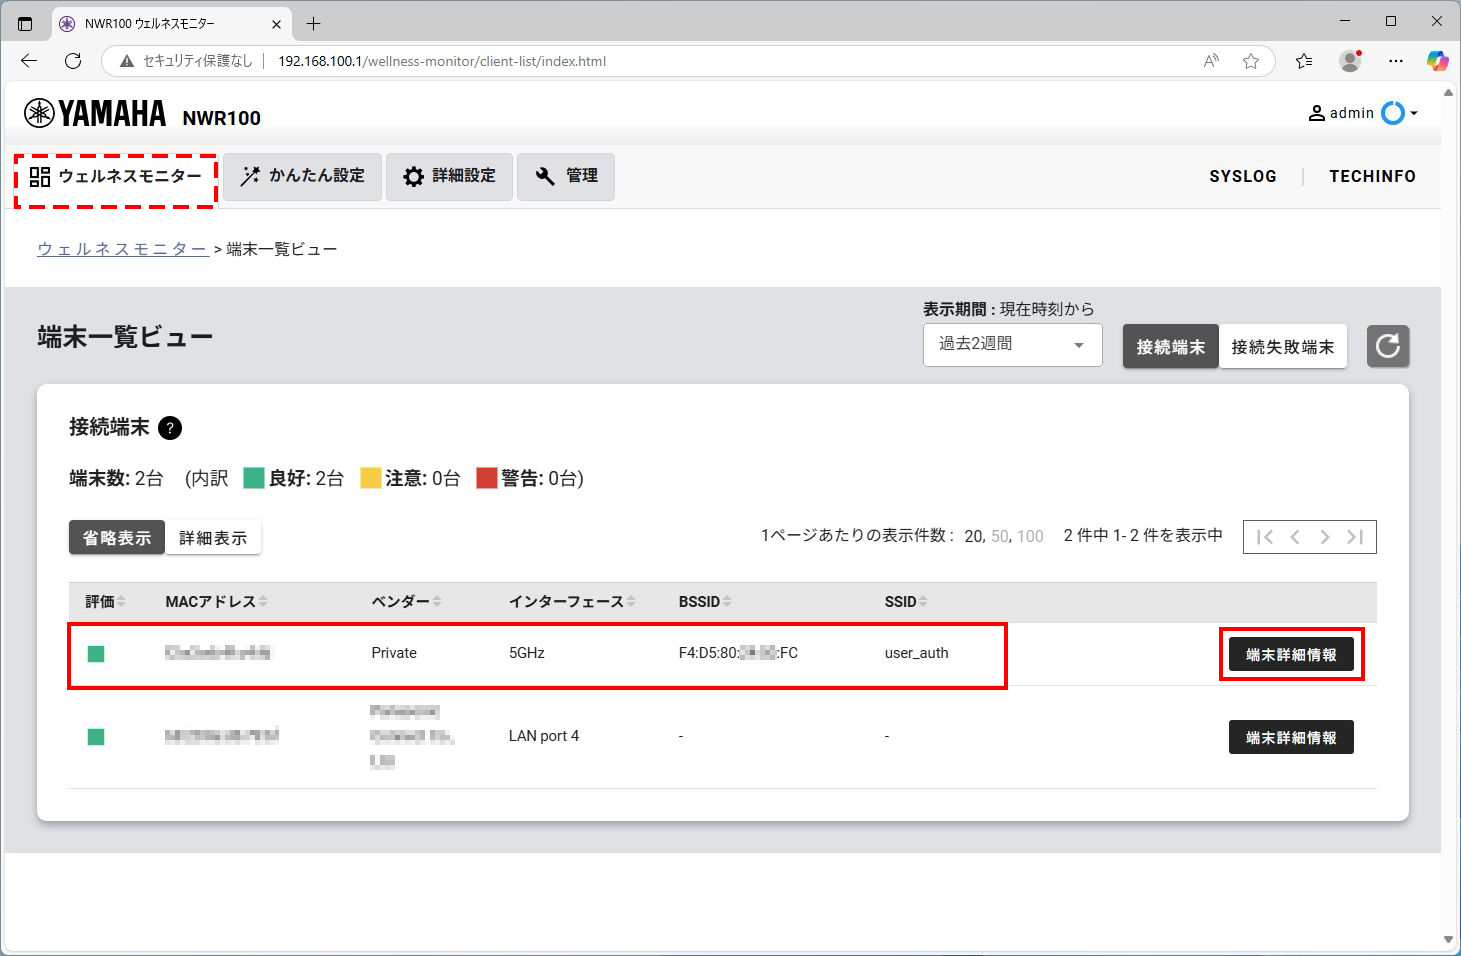Select 省略表示 display mode
This screenshot has width=1461, height=956.
117,538
